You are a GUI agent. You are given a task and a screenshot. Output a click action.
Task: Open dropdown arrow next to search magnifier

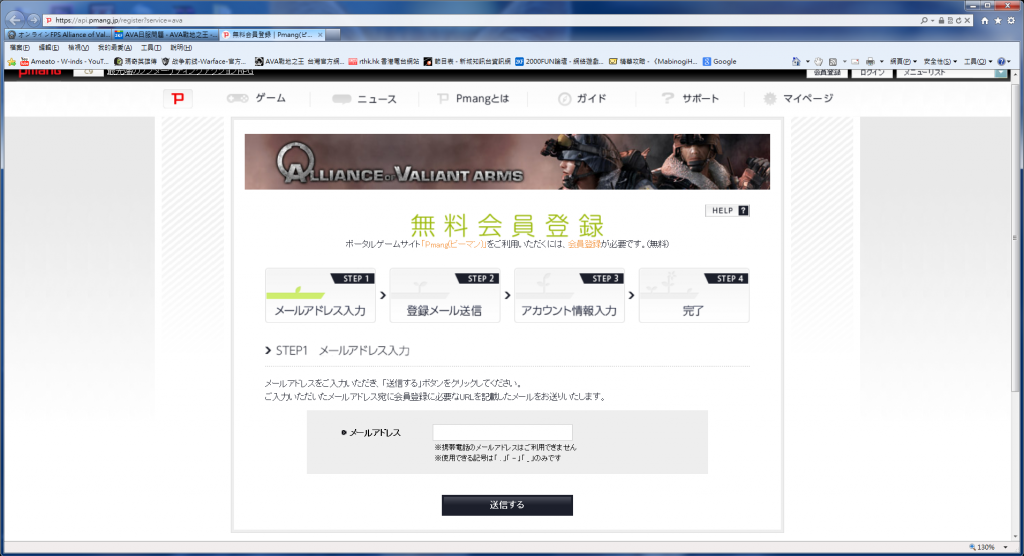click(x=933, y=20)
